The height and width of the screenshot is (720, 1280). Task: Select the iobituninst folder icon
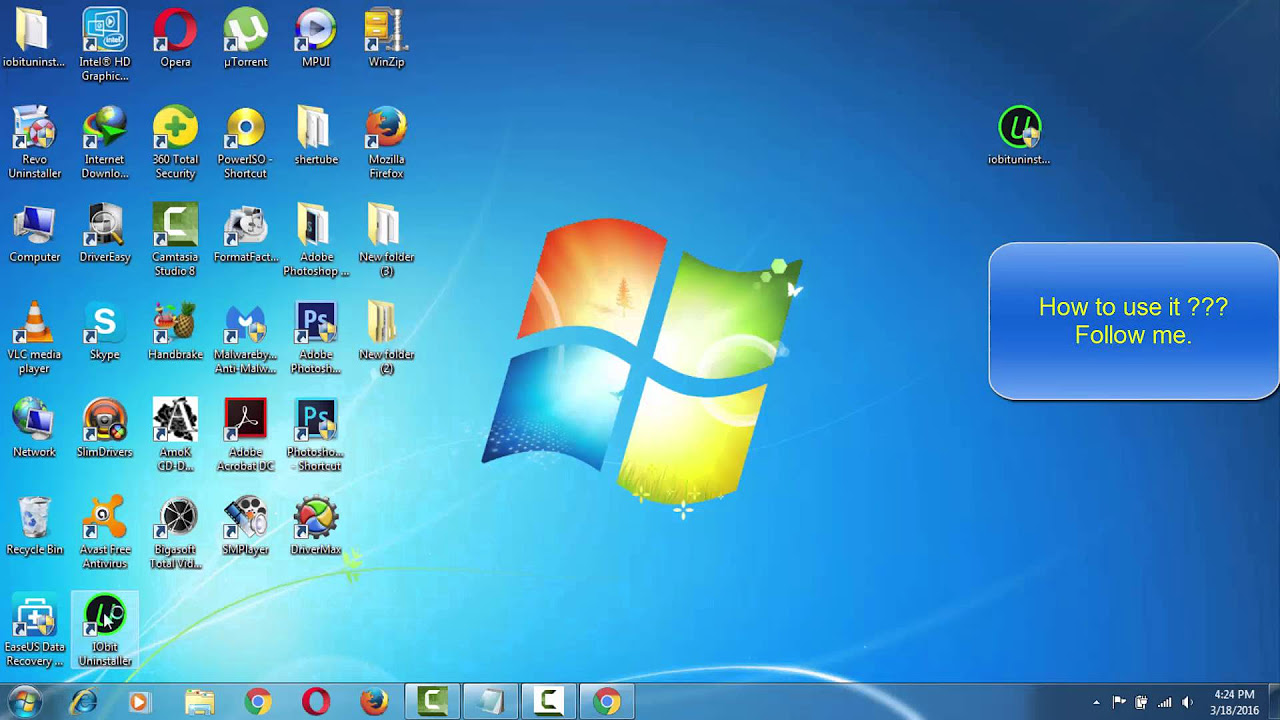point(35,38)
